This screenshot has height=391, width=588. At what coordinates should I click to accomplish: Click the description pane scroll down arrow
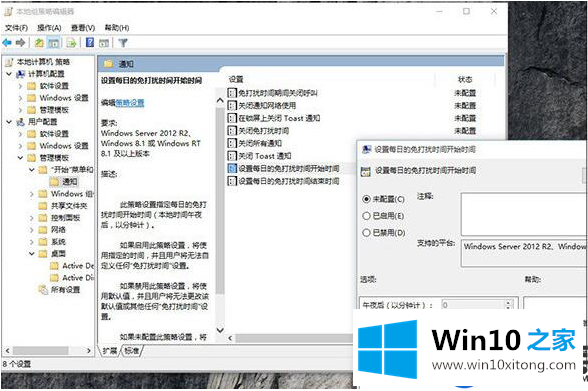point(220,330)
